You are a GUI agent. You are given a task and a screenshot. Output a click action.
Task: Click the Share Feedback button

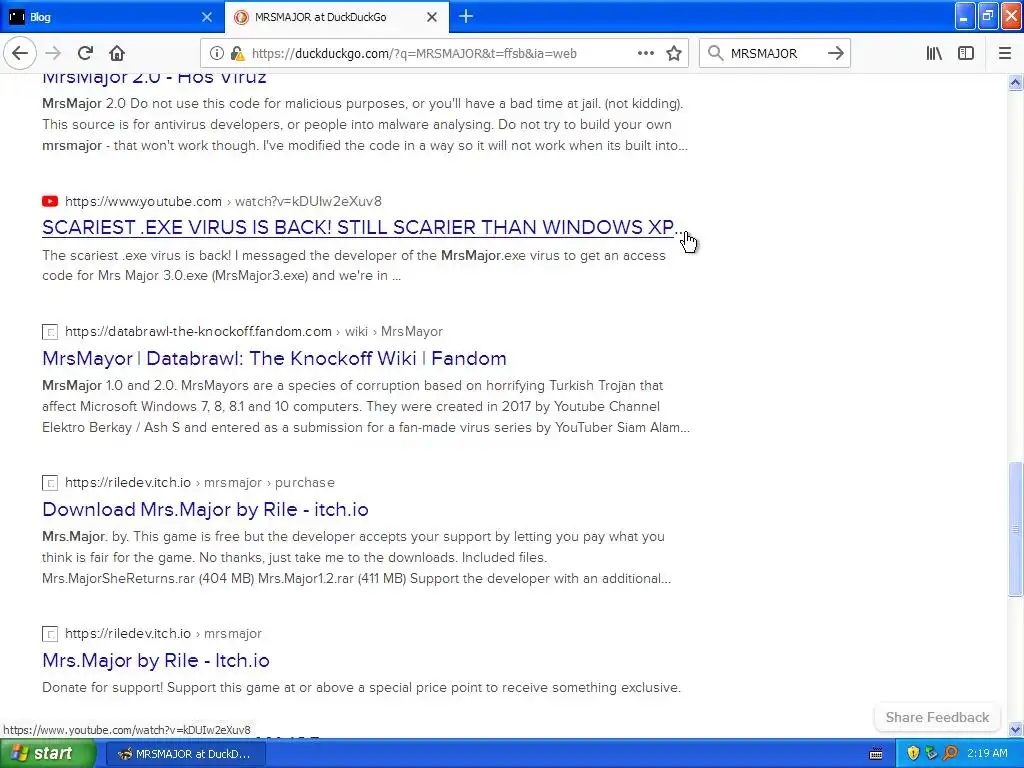[937, 717]
